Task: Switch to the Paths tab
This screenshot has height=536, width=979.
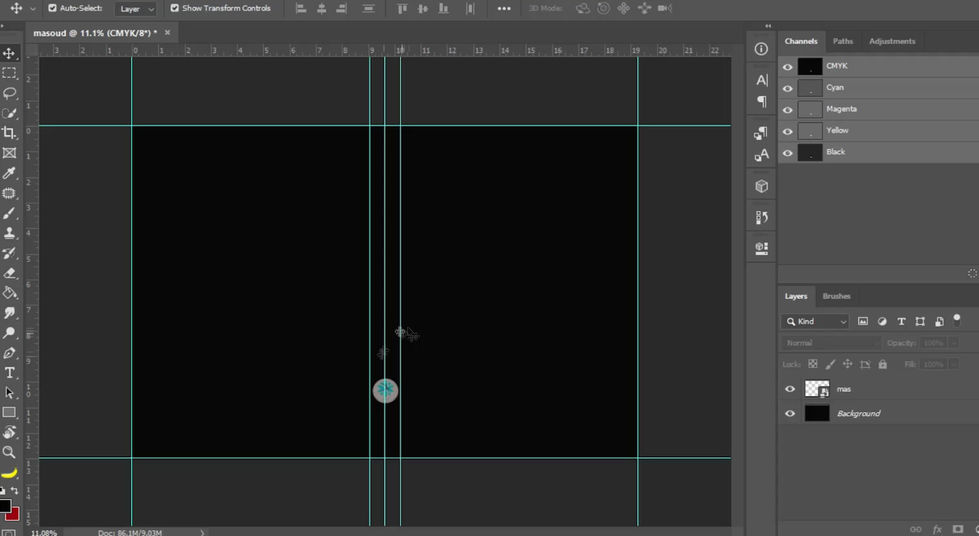Action: [842, 41]
